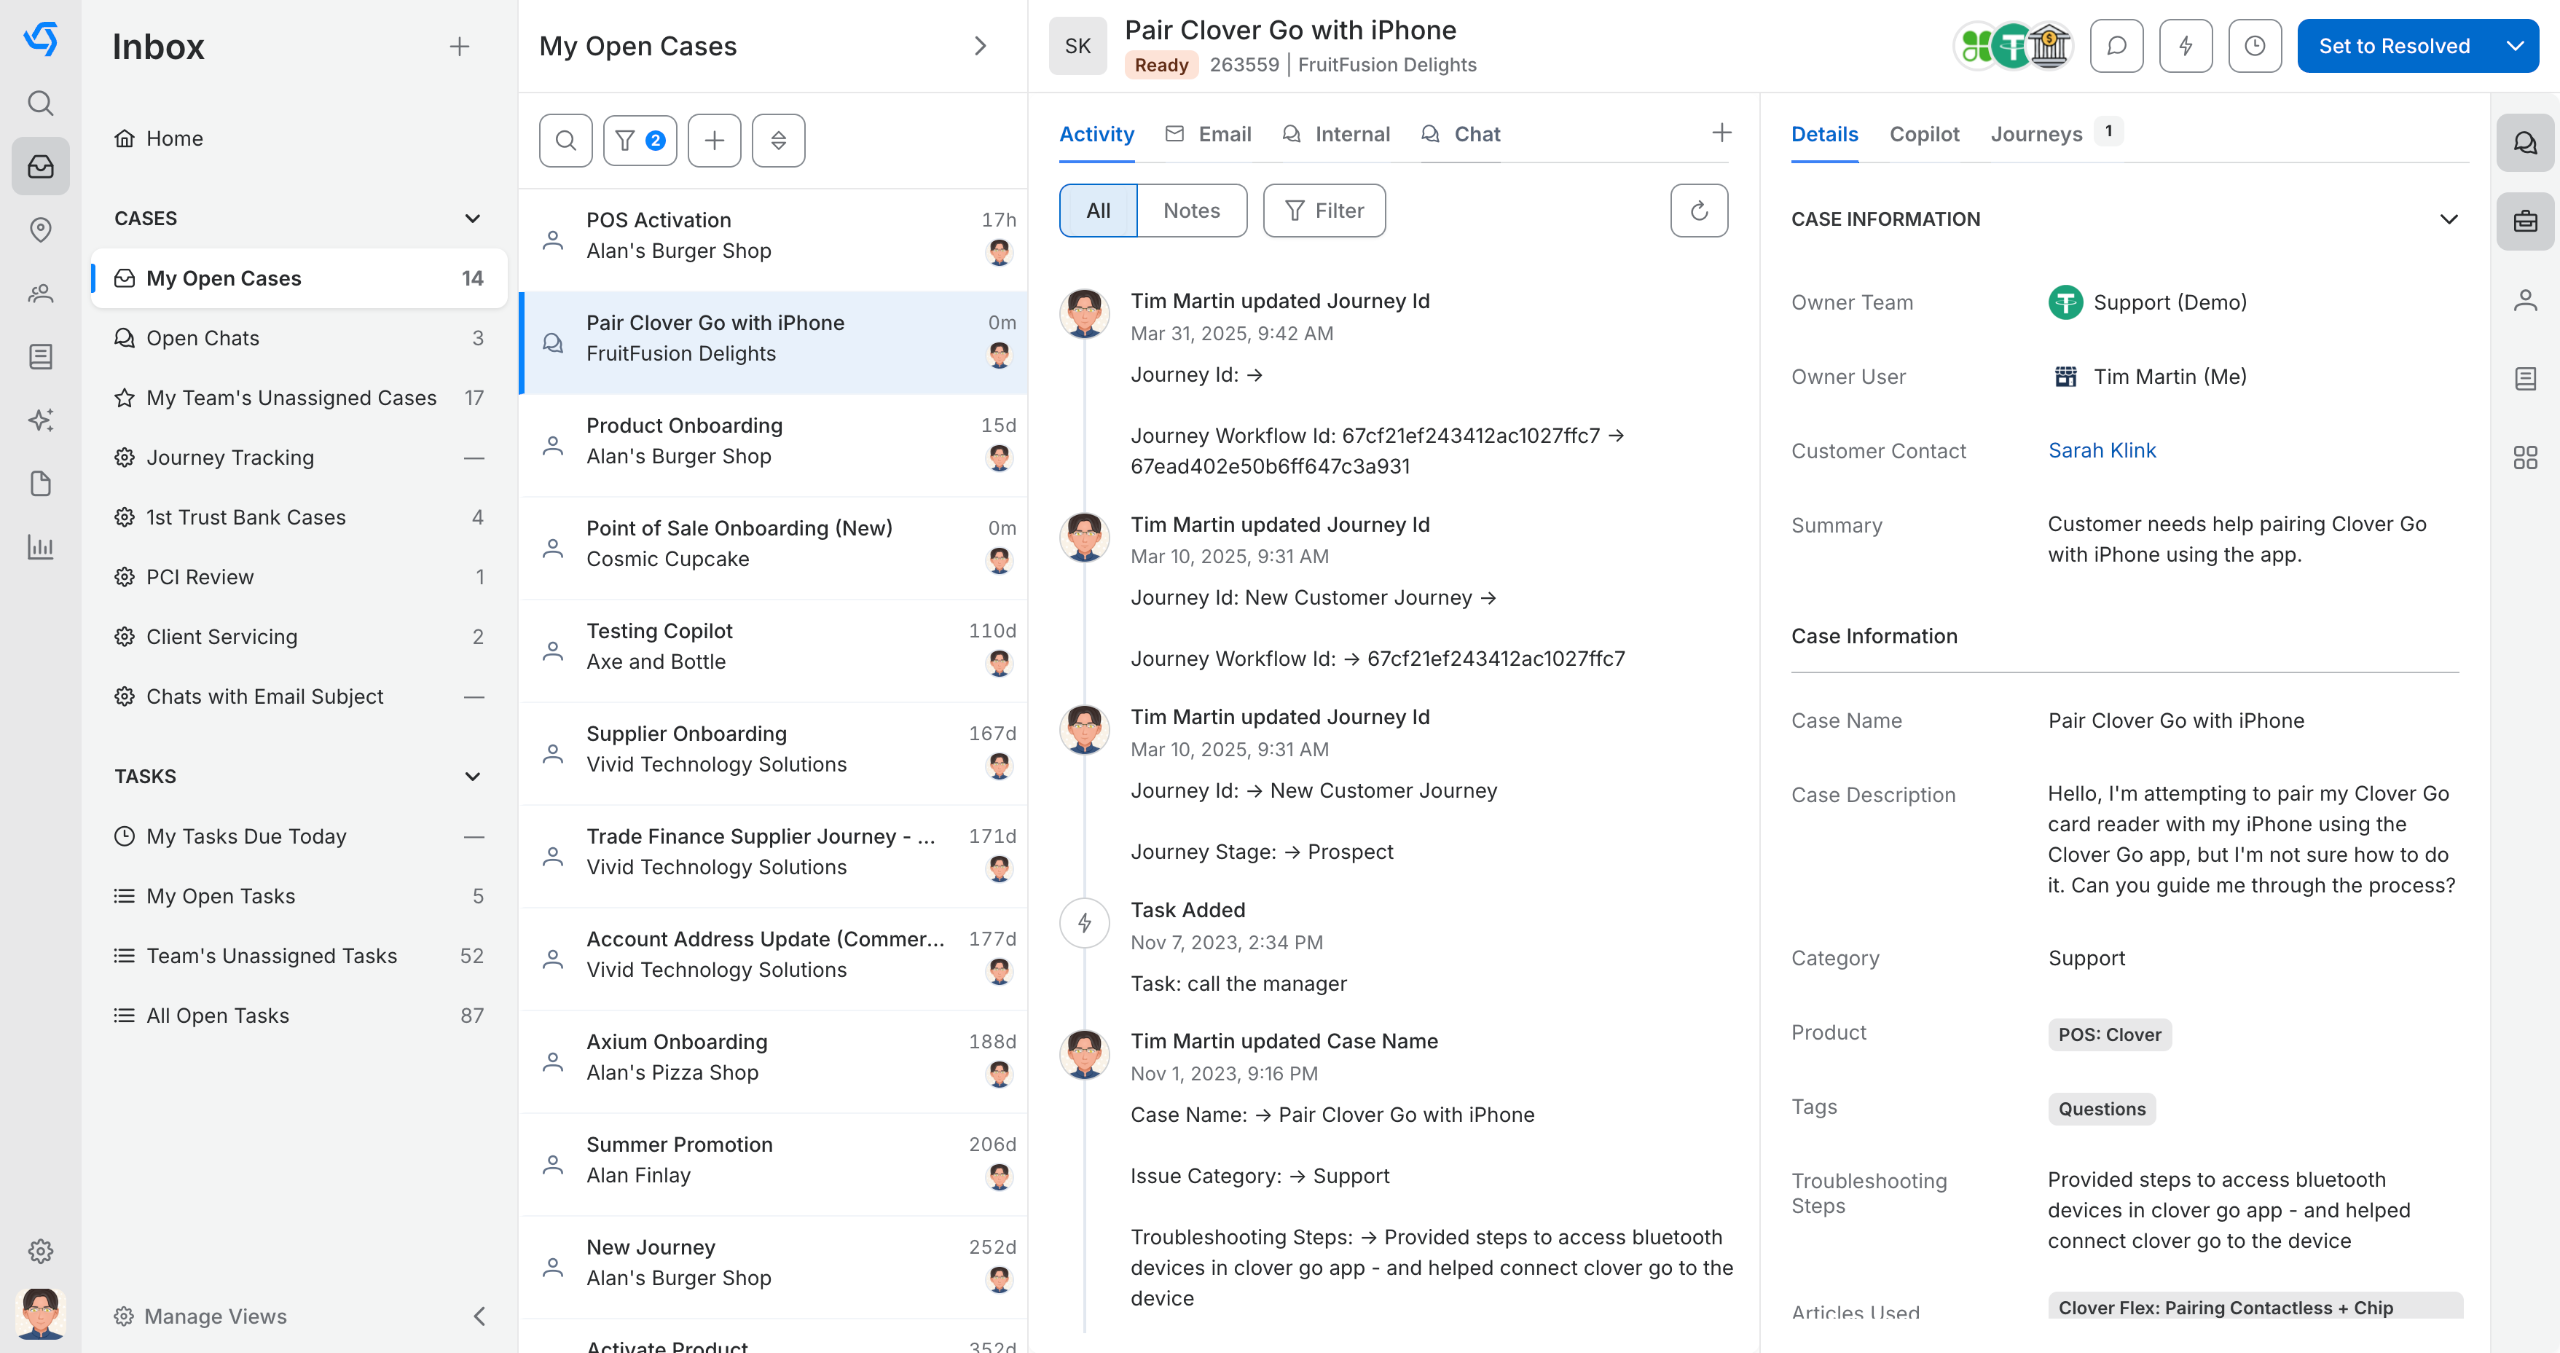This screenshot has width=2560, height=1353.
Task: Click the lightning bolt macro icon in header
Action: click(x=2185, y=46)
